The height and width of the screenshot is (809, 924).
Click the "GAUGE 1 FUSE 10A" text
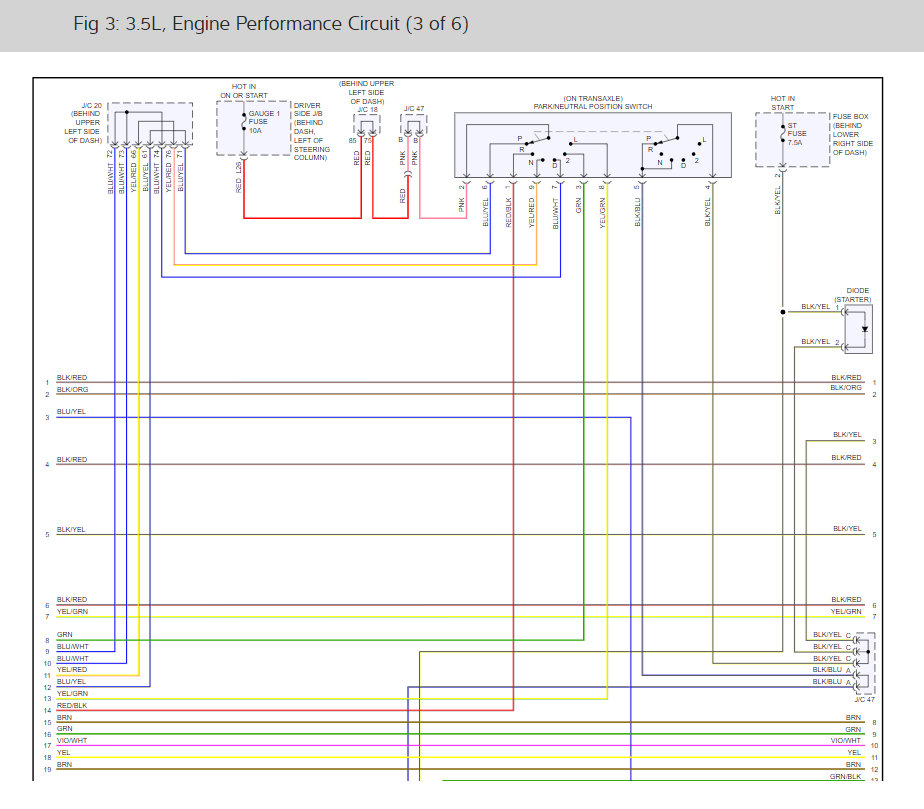coord(264,122)
